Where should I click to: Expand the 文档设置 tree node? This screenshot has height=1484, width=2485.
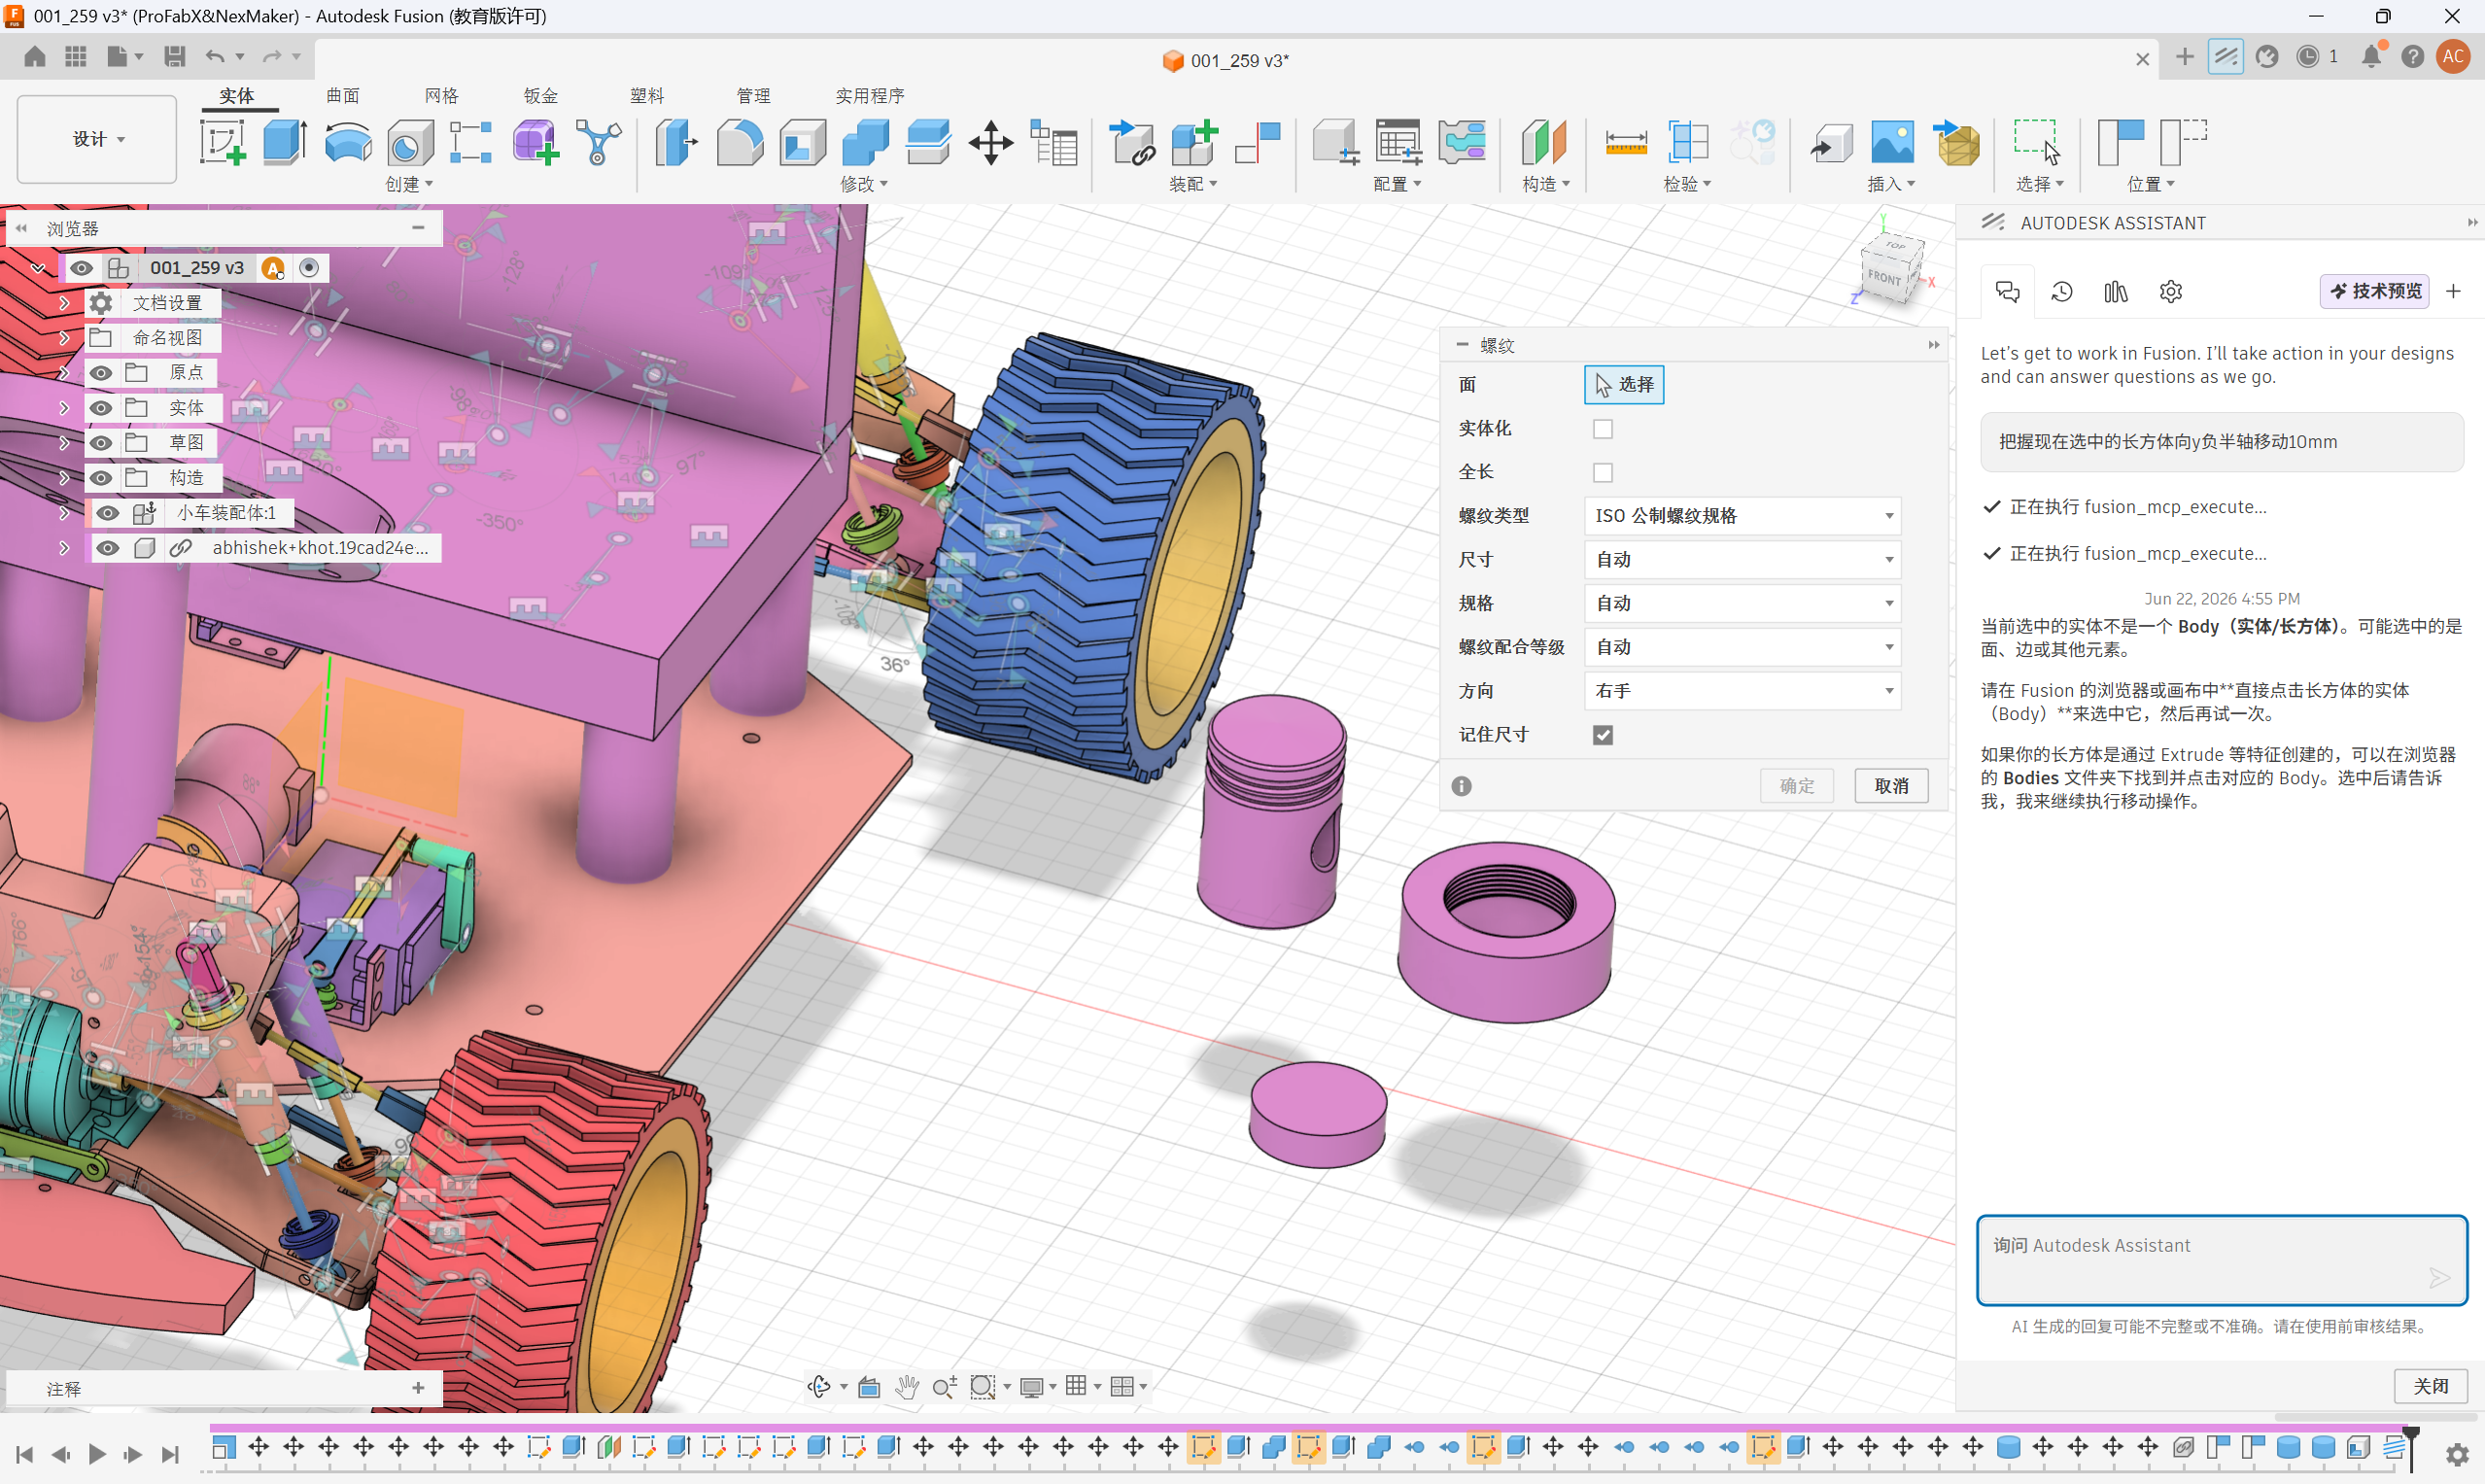tap(64, 302)
